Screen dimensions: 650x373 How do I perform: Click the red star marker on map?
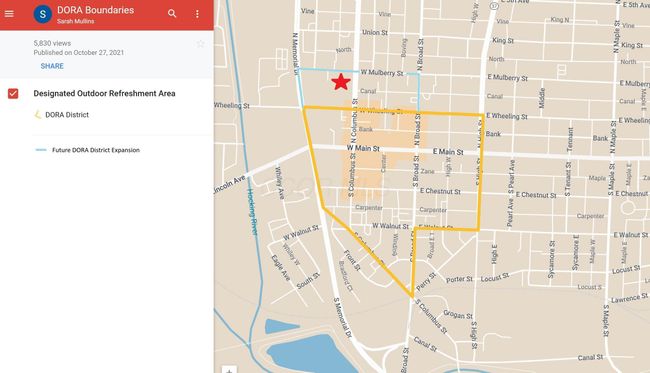[x=341, y=82]
